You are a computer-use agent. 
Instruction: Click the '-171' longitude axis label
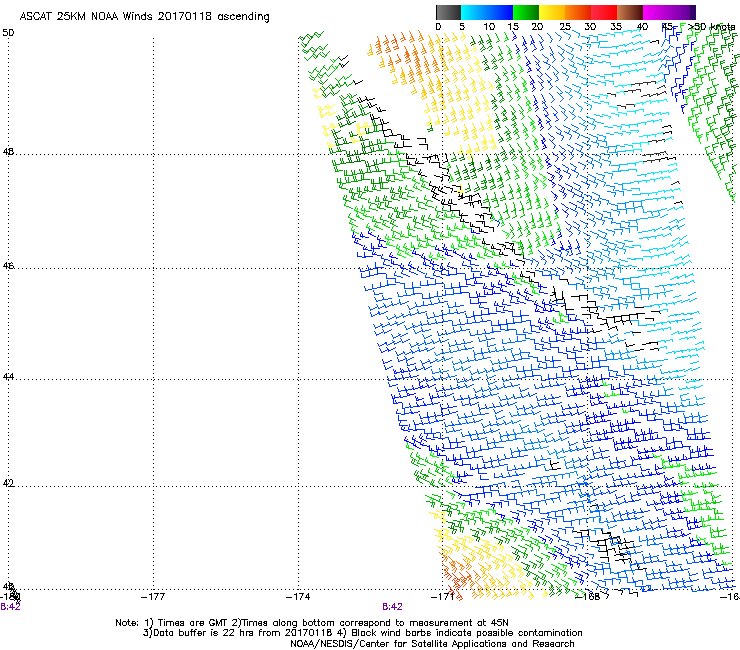click(443, 597)
